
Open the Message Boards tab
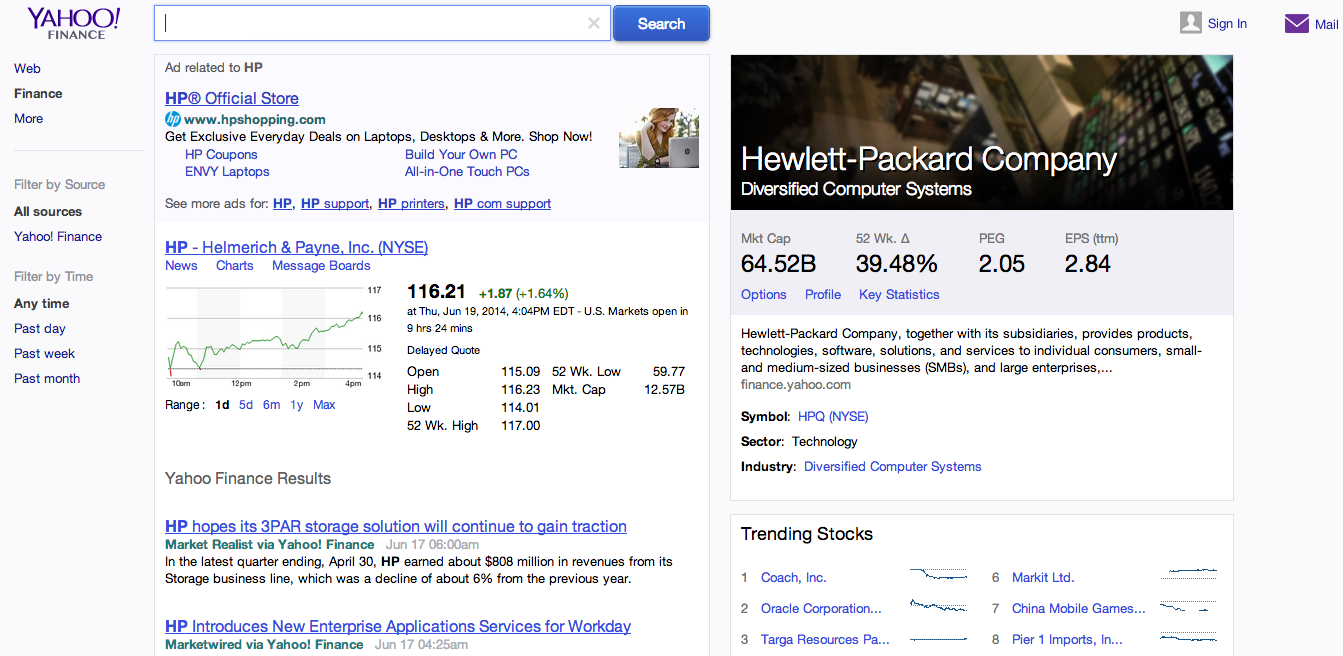click(x=321, y=265)
